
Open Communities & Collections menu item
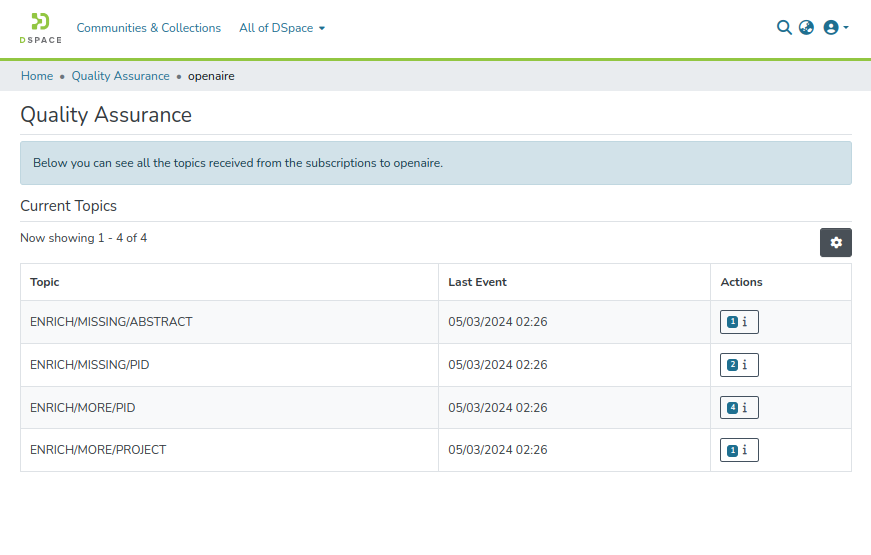(149, 28)
